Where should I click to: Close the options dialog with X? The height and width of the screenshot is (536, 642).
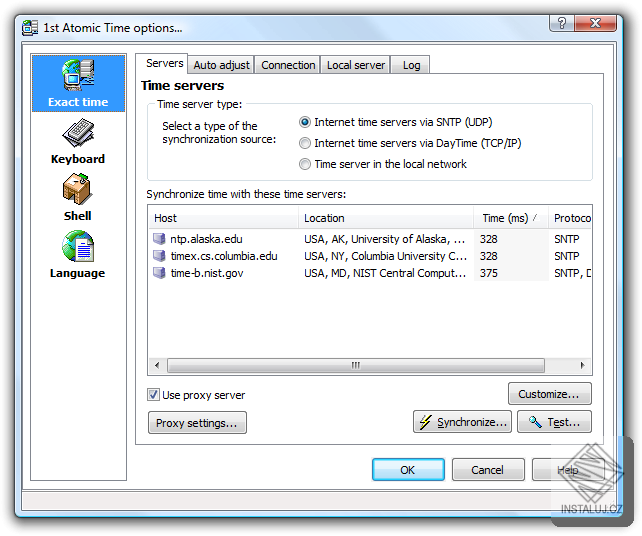point(595,23)
